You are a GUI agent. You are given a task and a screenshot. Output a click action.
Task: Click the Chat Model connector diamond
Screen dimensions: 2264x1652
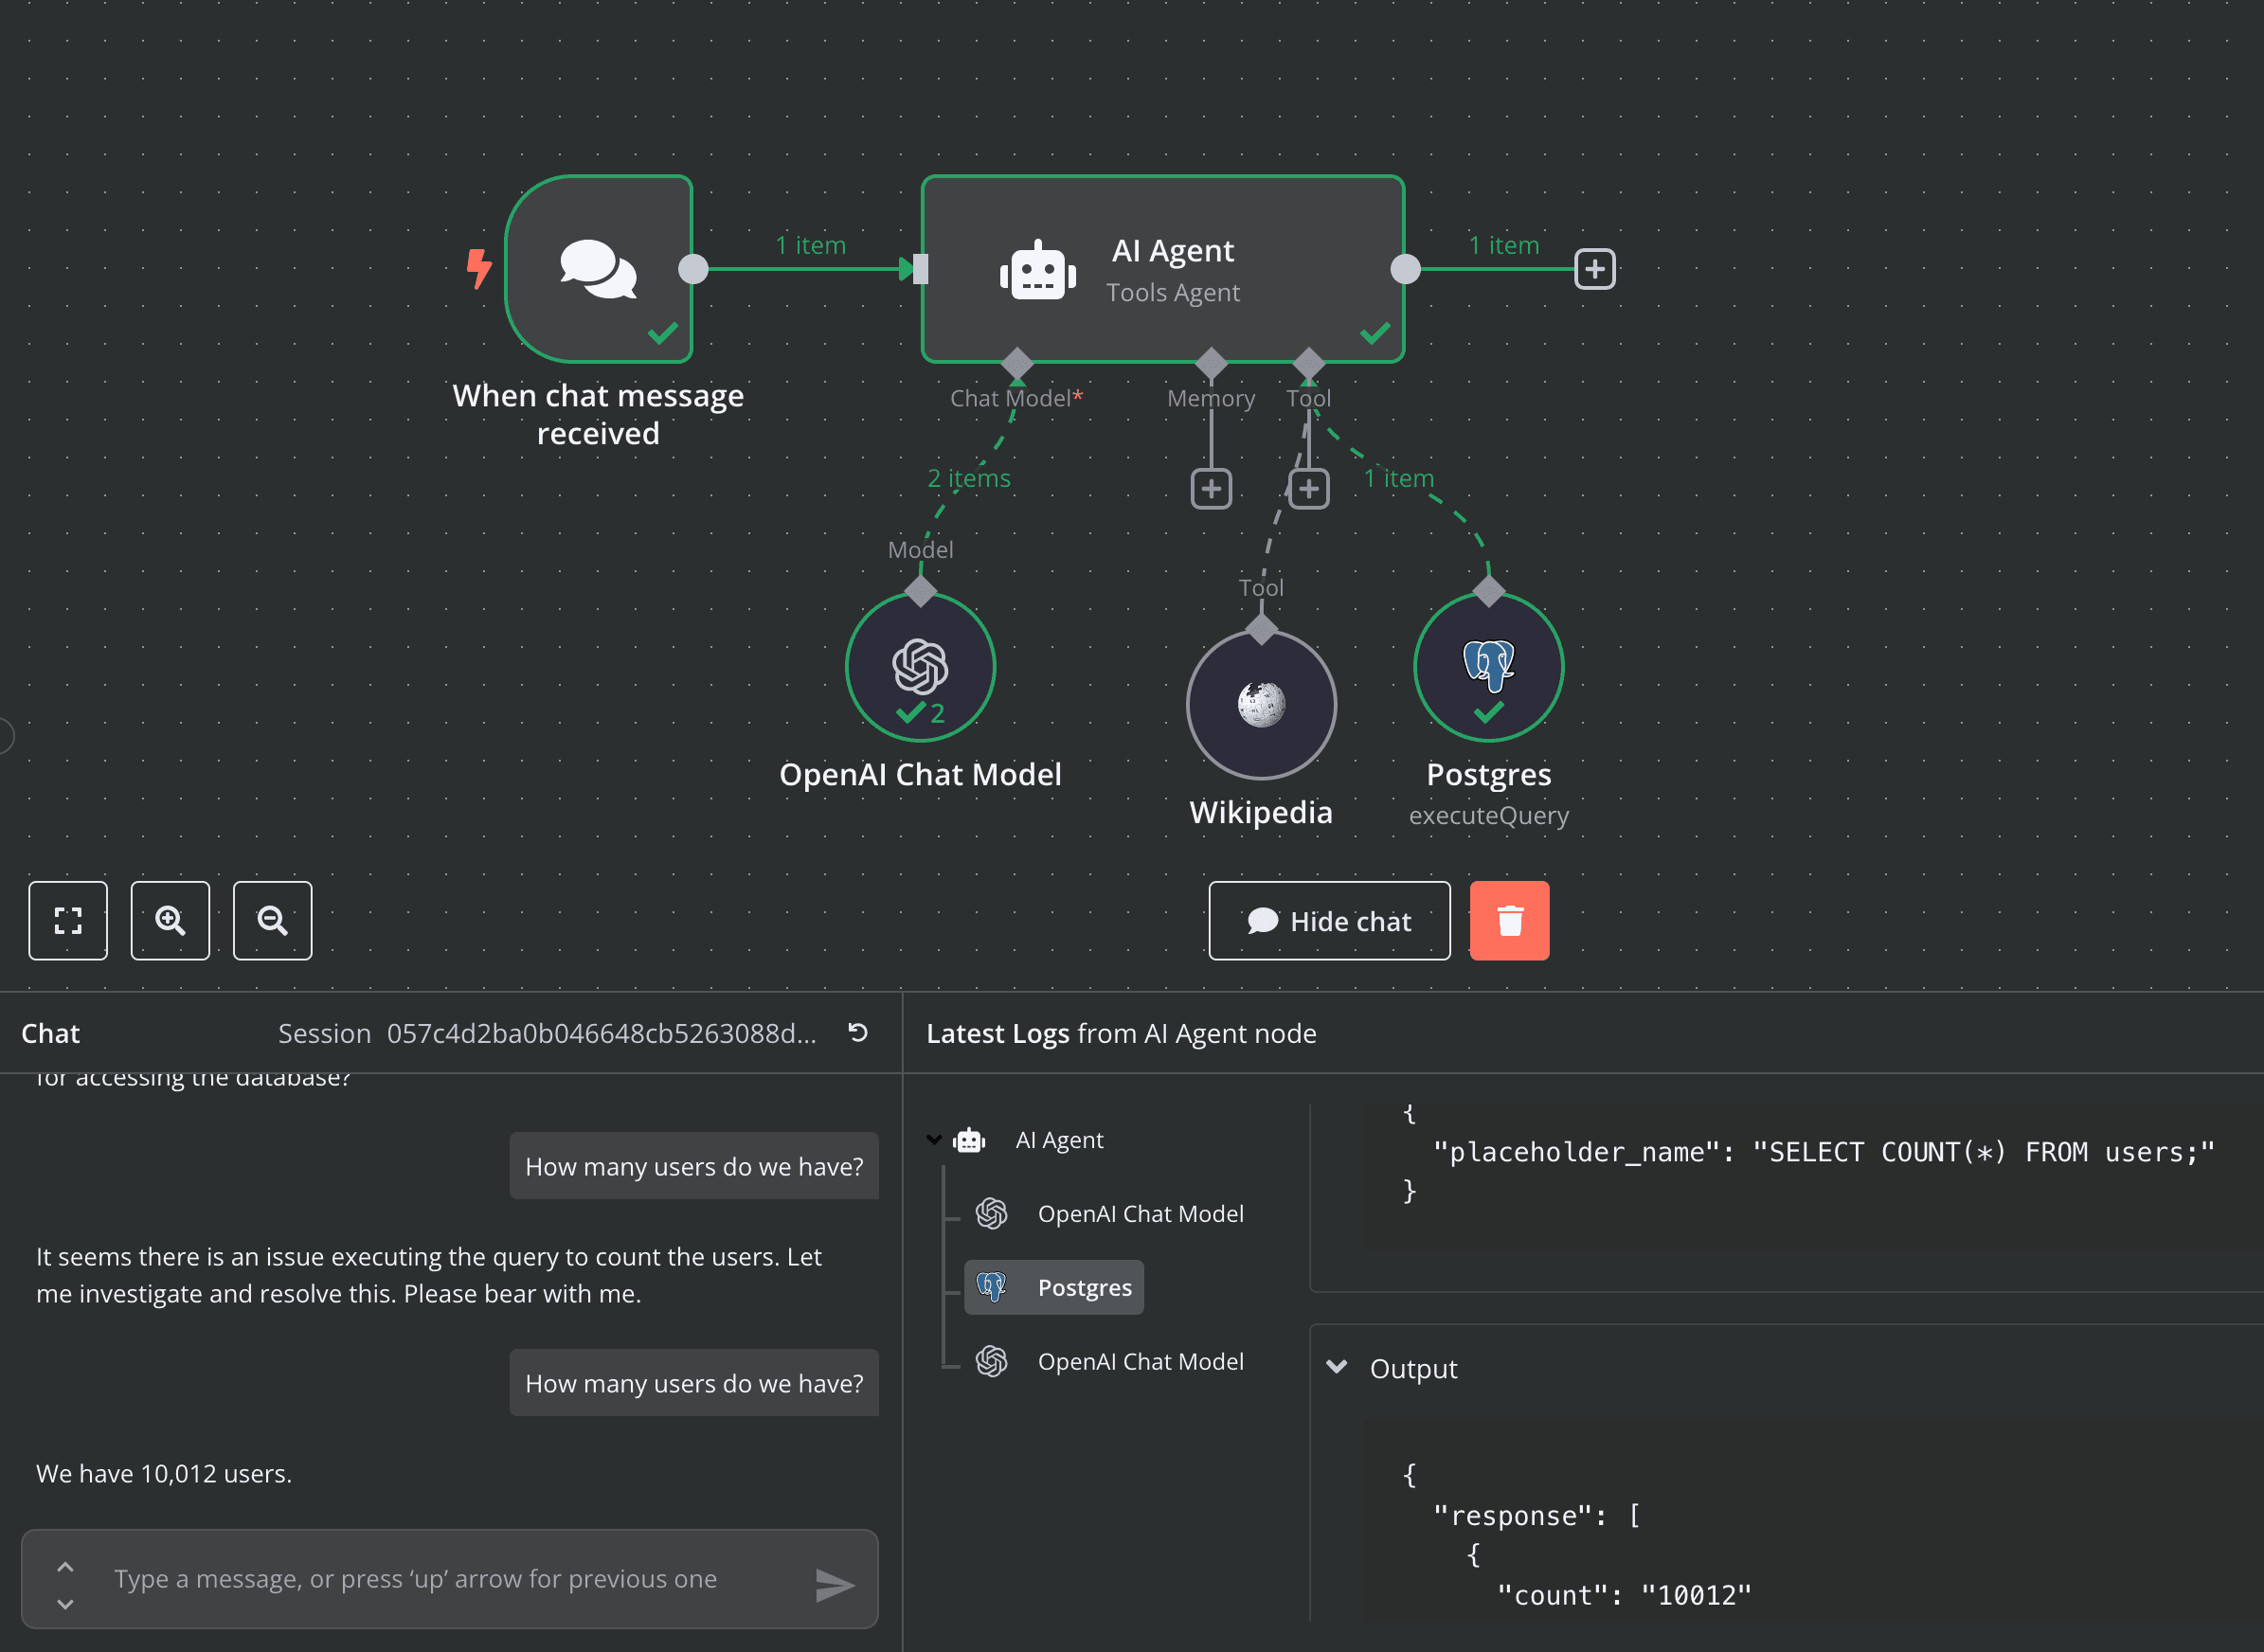(x=1017, y=363)
